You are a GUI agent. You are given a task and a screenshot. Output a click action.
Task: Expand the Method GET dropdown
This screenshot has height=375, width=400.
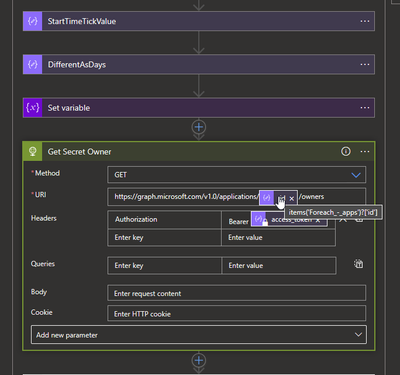[237, 175]
